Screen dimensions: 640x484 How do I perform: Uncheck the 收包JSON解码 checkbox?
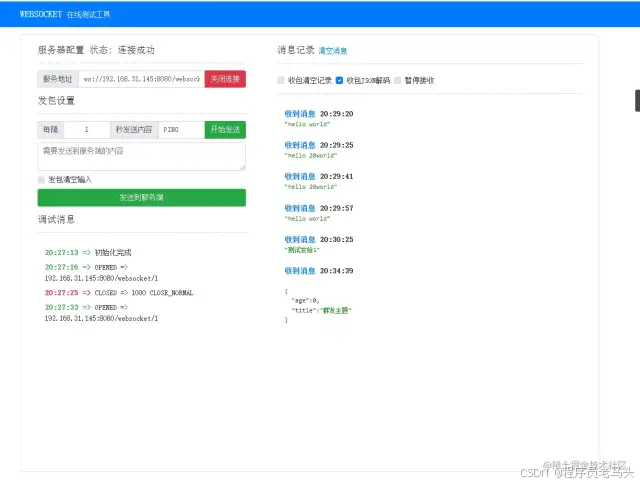340,80
